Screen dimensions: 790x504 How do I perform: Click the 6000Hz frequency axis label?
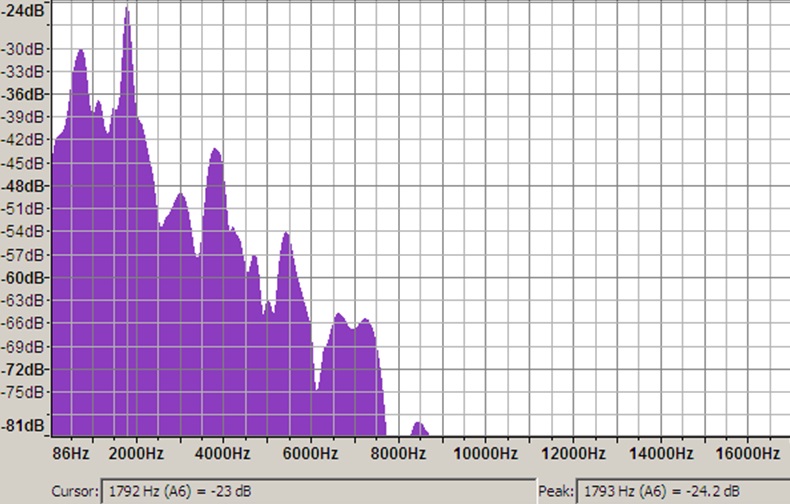pyautogui.click(x=311, y=453)
